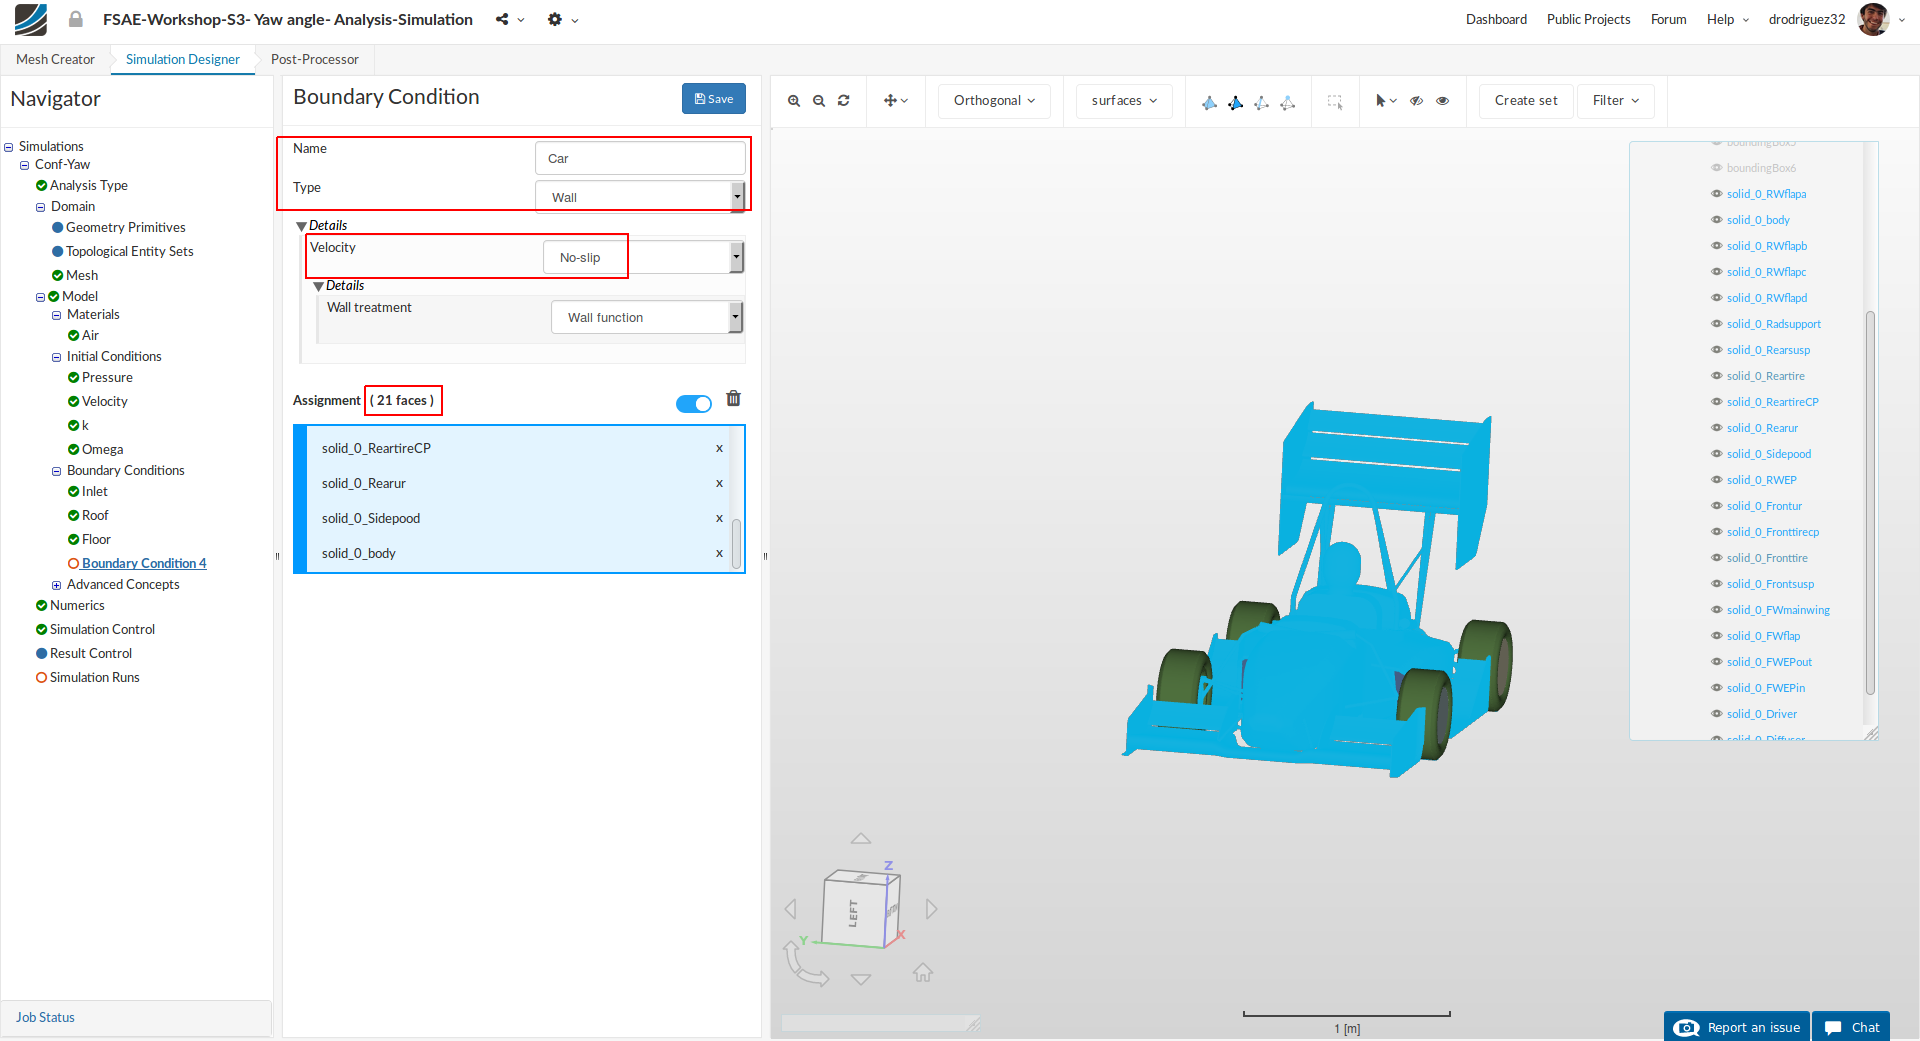Open the Help menu
The height and width of the screenshot is (1041, 1920).
tap(1728, 19)
